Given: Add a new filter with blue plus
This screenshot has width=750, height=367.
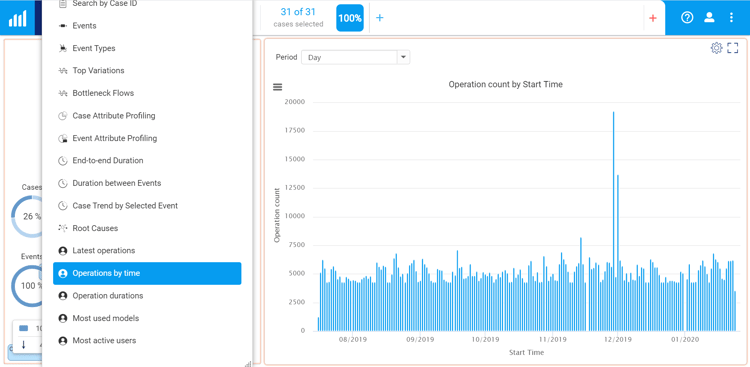Looking at the screenshot, I should (379, 18).
